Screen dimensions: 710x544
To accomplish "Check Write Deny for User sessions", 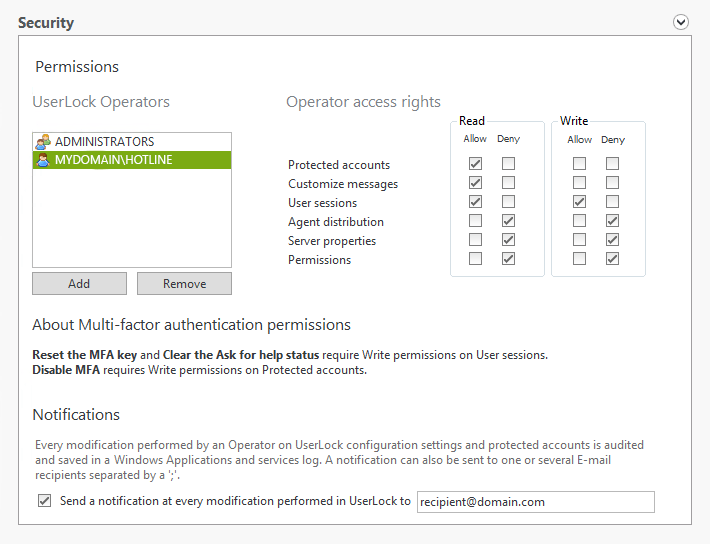I will pos(613,202).
